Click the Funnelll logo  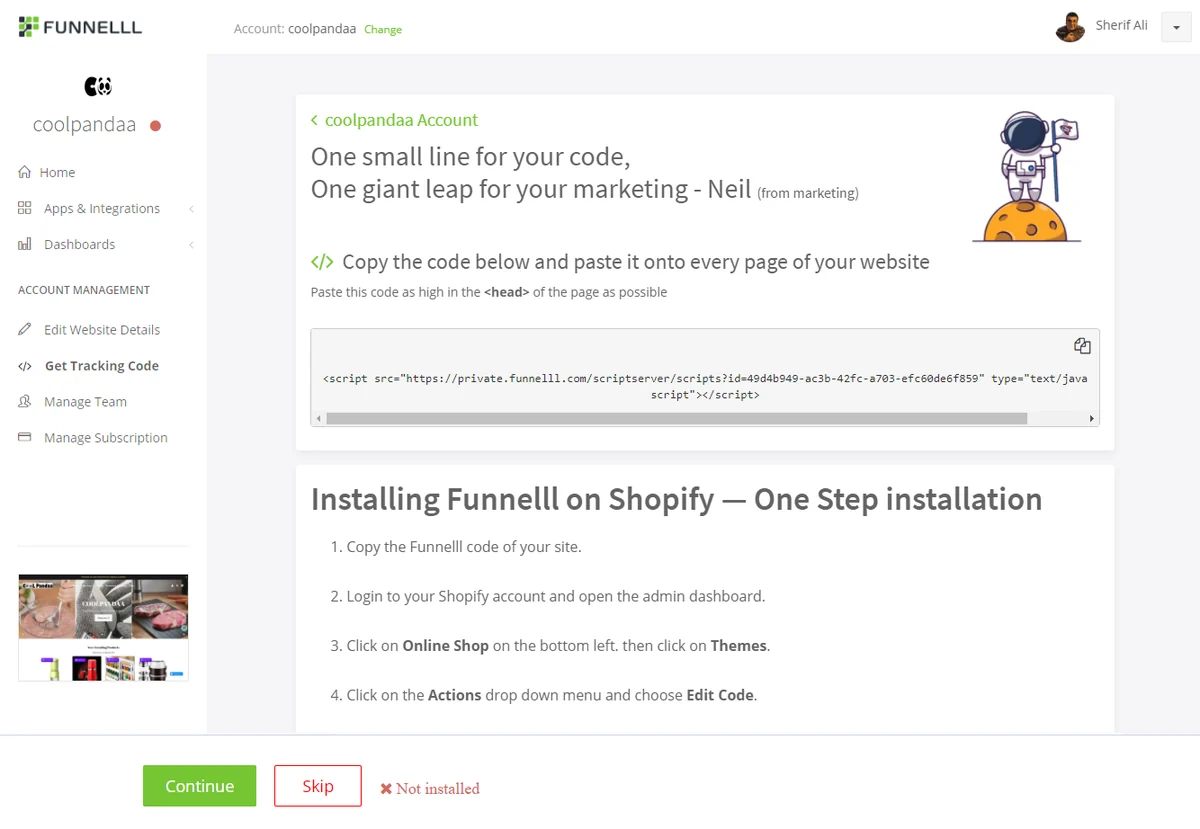coord(80,27)
